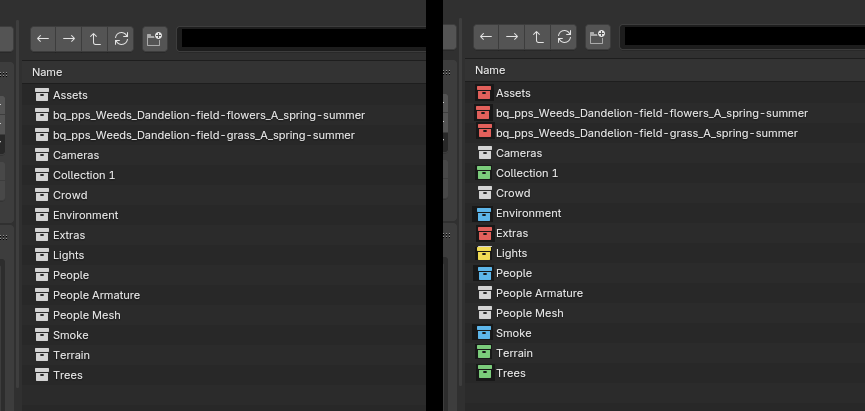865x411 pixels.
Task: Click blue Smoke collection icon in right list
Action: point(484,333)
